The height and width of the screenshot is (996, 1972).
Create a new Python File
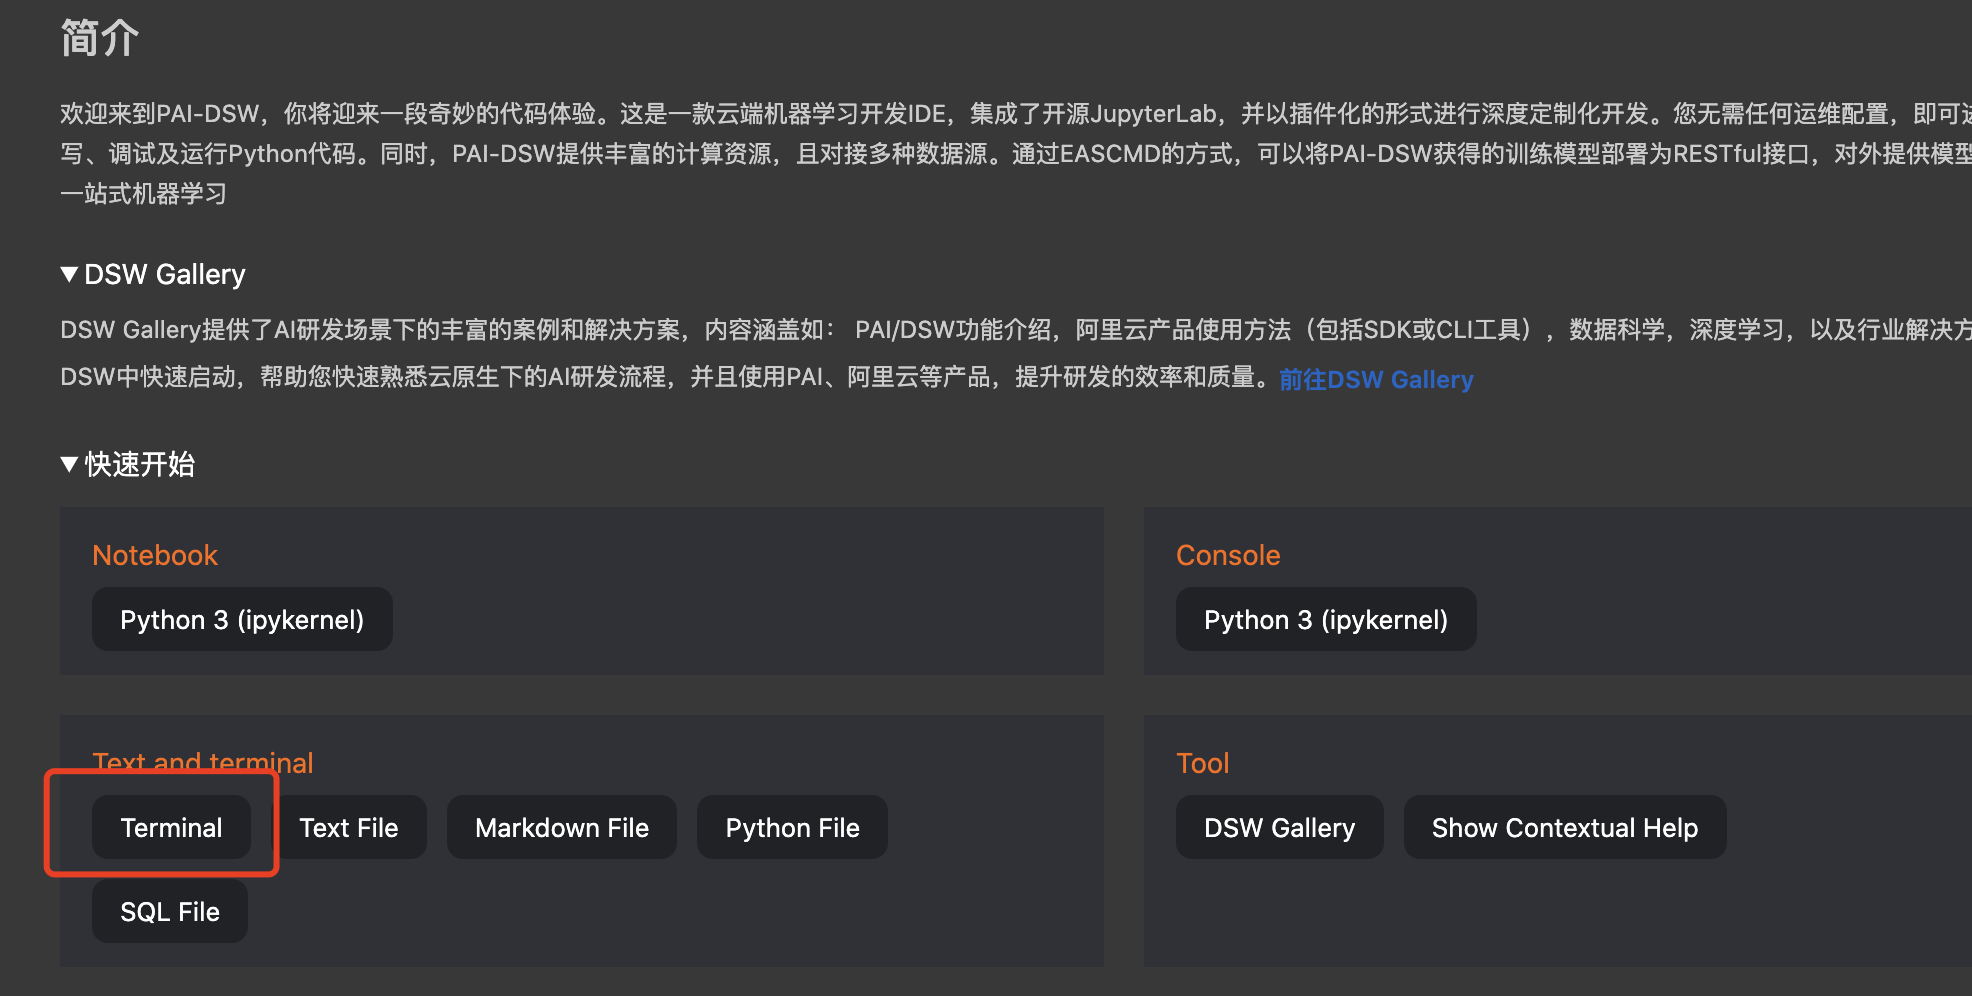tap(792, 828)
